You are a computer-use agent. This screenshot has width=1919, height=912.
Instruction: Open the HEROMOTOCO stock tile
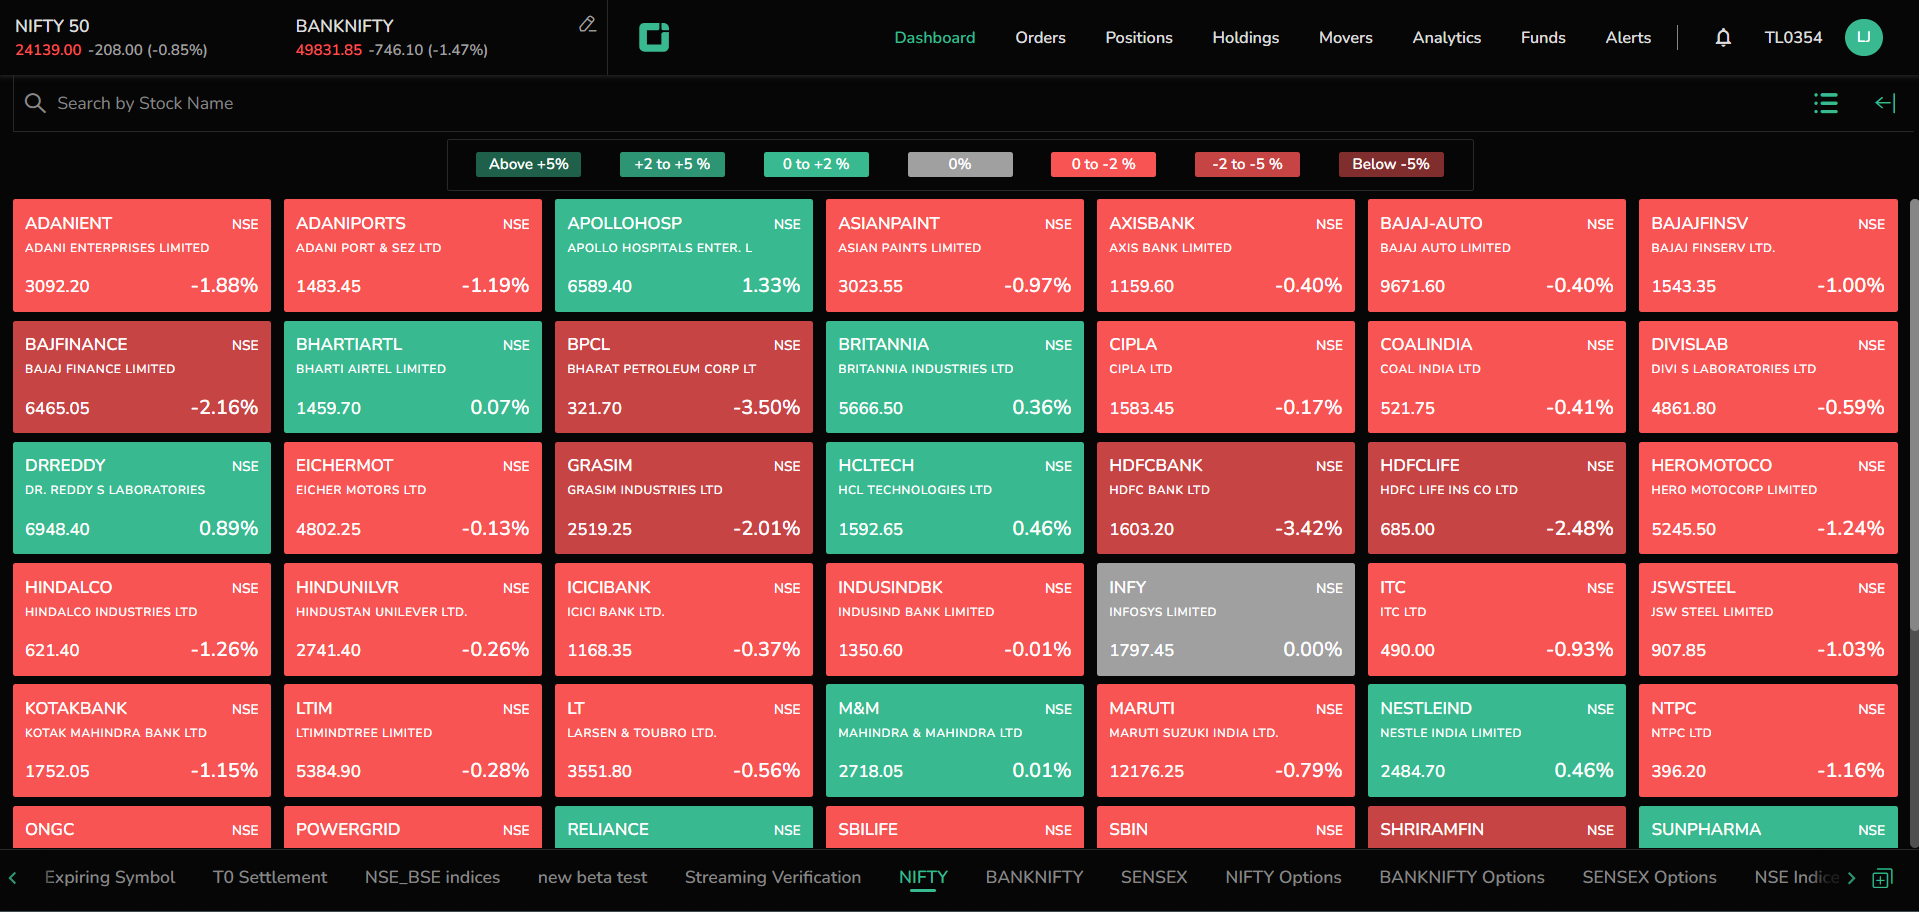pyautogui.click(x=1768, y=498)
